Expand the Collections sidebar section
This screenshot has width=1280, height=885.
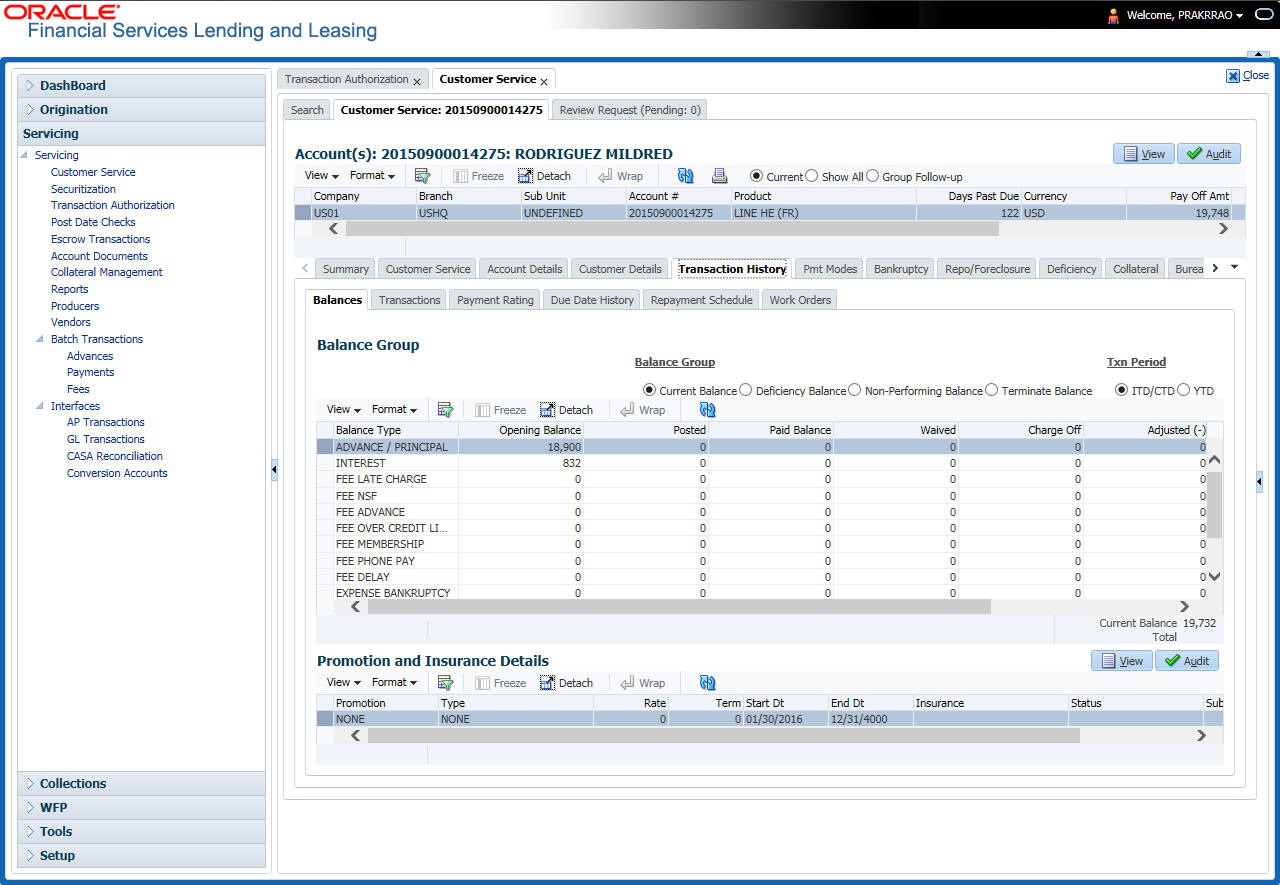coord(72,784)
